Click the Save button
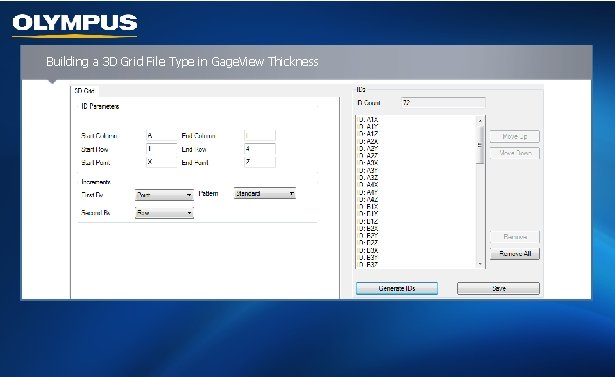 point(498,288)
